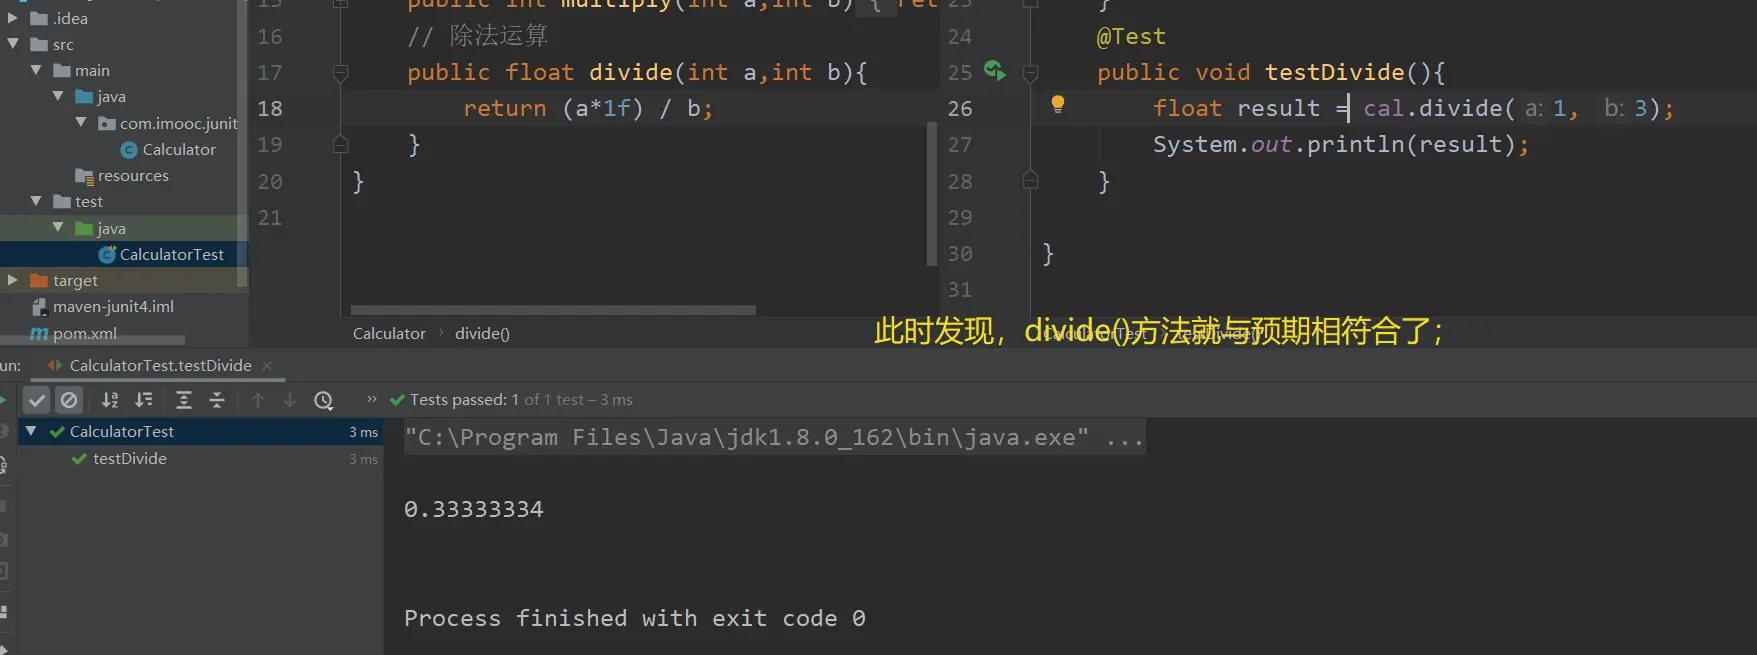Click the run test gutter icon at line 25

(994, 71)
